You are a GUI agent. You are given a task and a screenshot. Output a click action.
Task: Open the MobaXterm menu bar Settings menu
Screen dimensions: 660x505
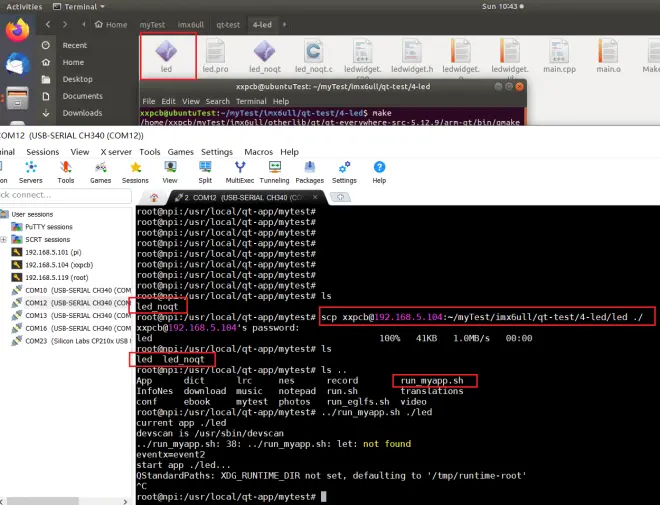[217, 152]
